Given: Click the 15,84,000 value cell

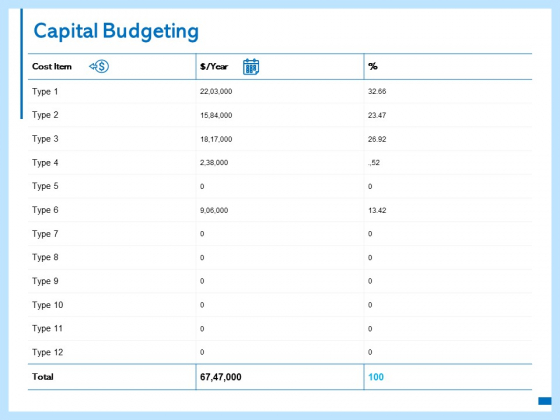Looking at the screenshot, I should click(x=216, y=115).
